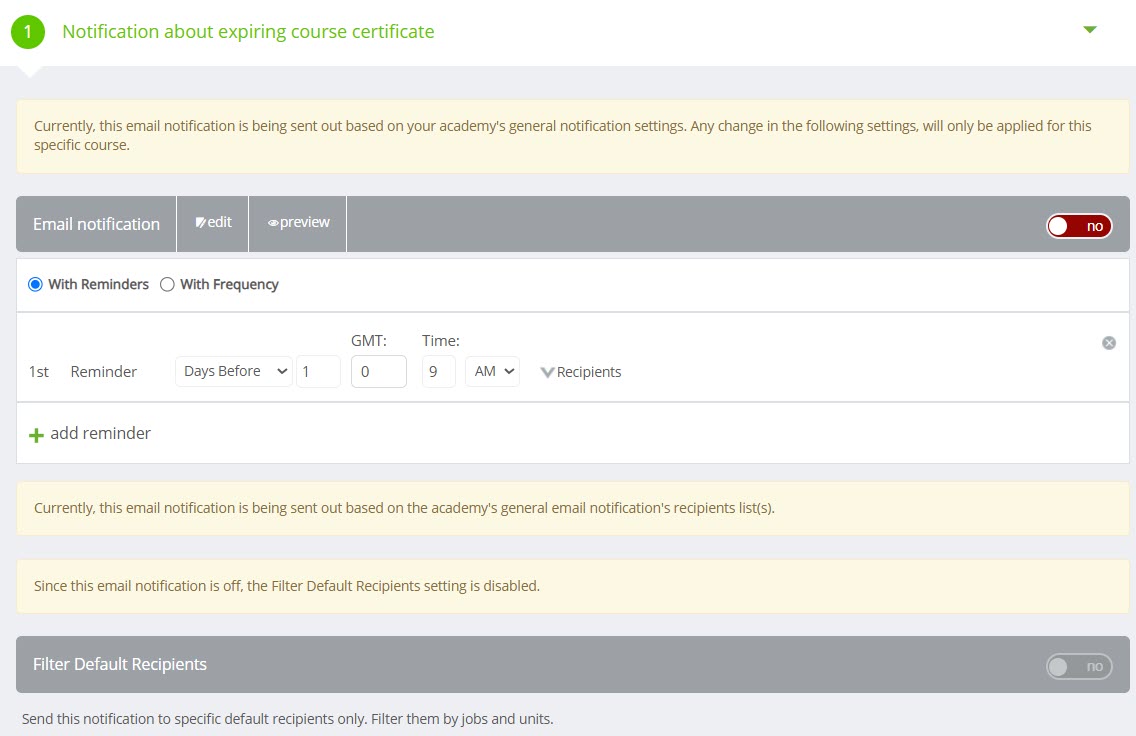Image resolution: width=1136 pixels, height=736 pixels.
Task: Select the With Reminders radio button
Action: click(x=36, y=285)
